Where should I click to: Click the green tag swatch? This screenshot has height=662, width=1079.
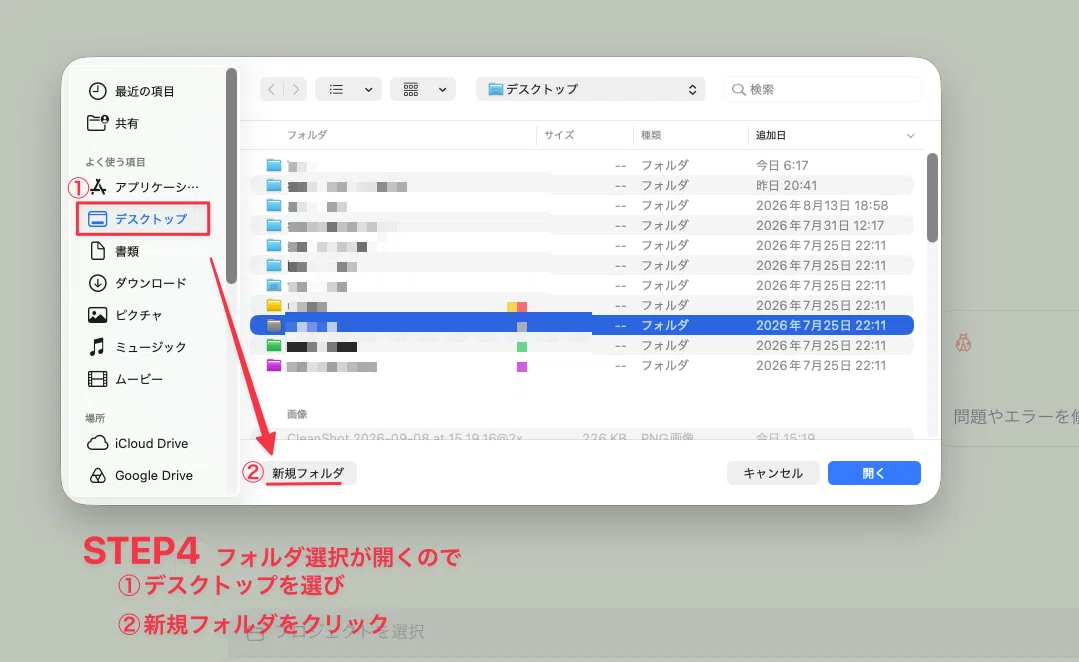coord(522,347)
